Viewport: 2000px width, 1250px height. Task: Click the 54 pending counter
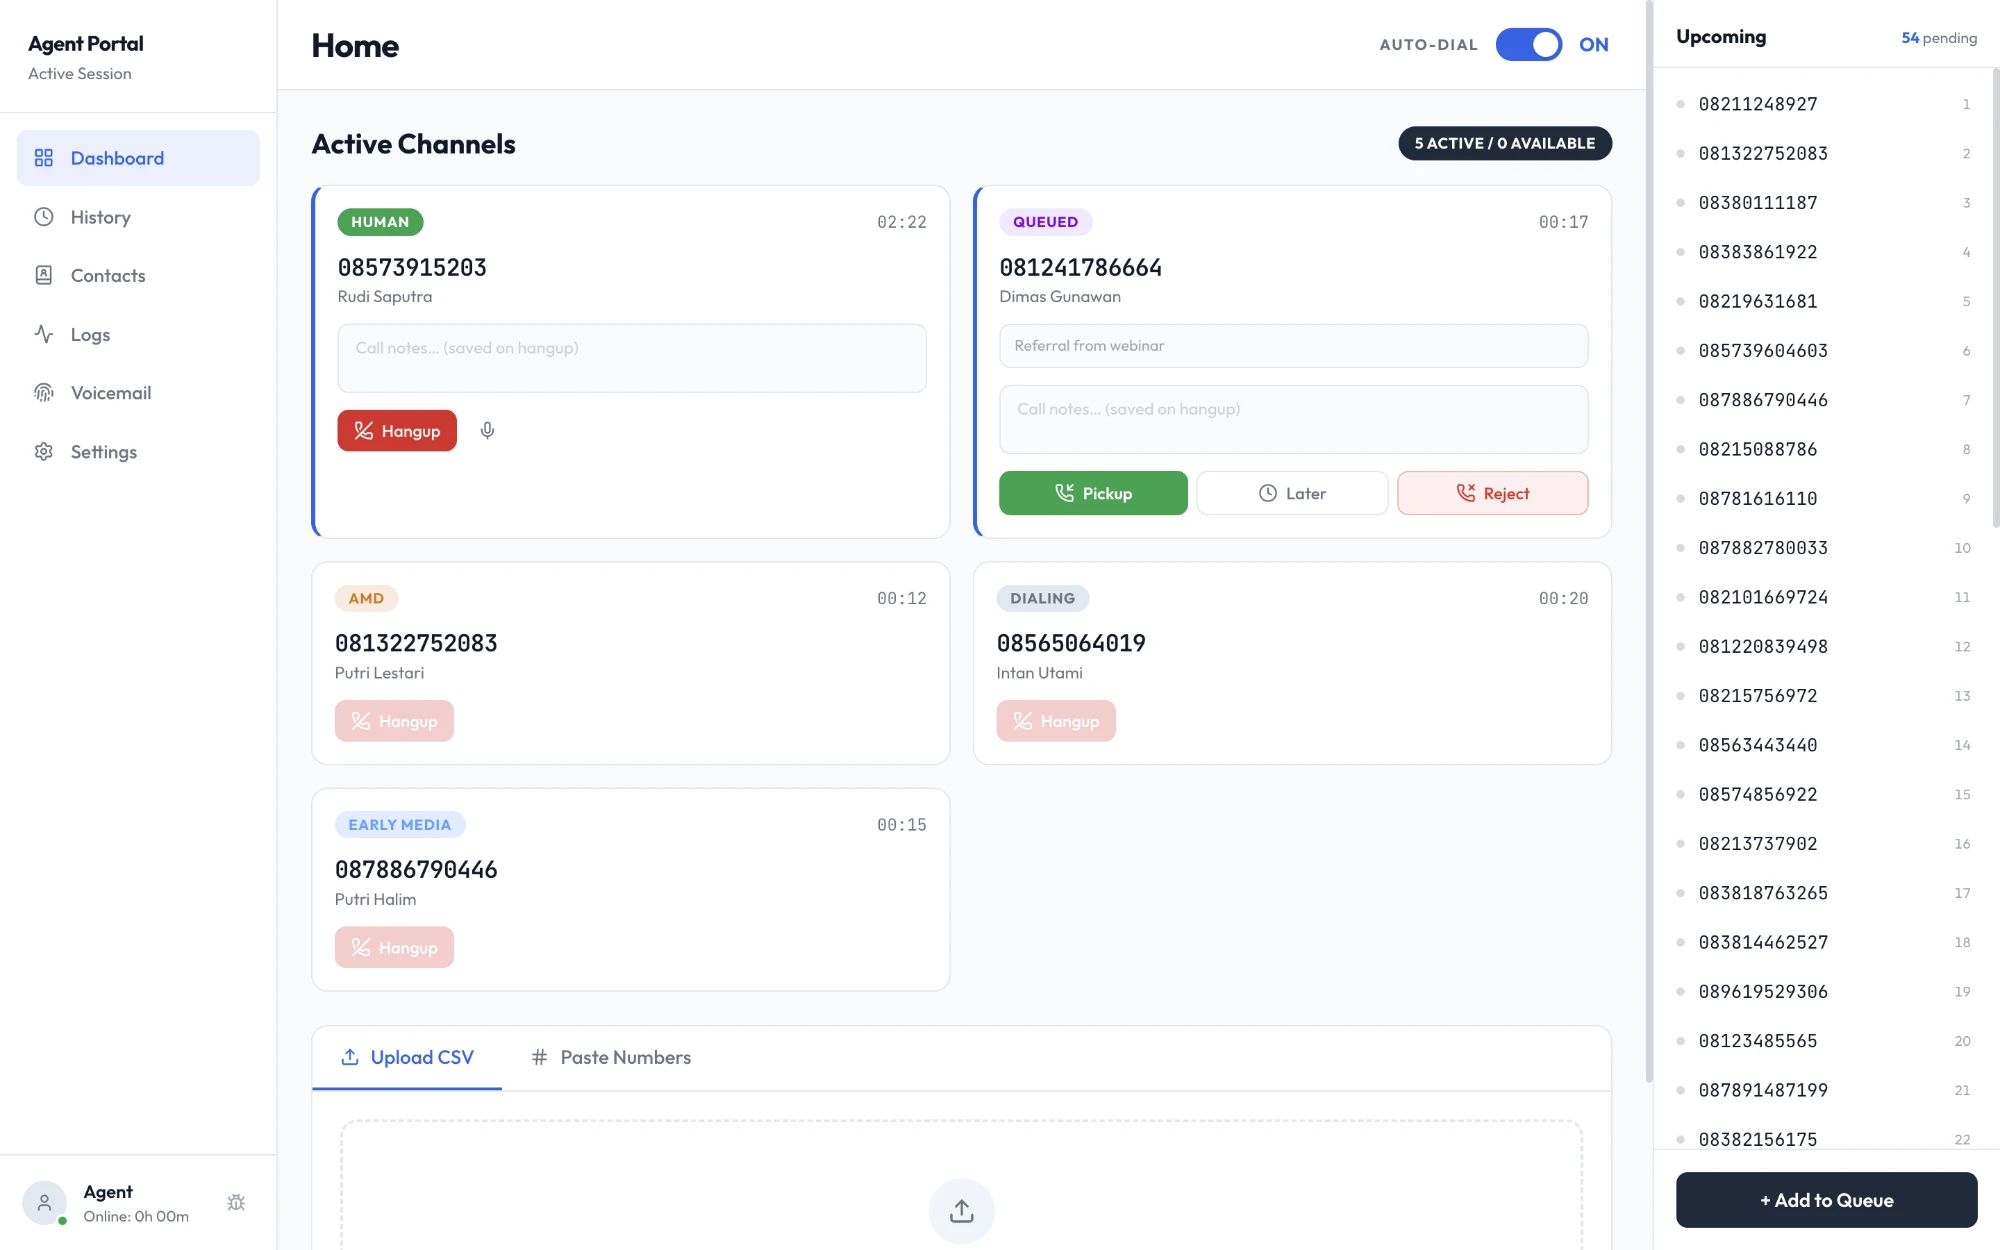coord(1939,38)
